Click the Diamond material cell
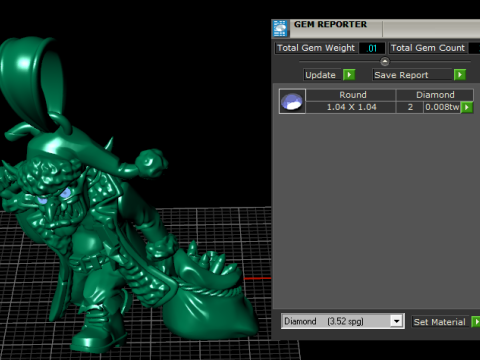This screenshot has height=360, width=480. [x=435, y=95]
